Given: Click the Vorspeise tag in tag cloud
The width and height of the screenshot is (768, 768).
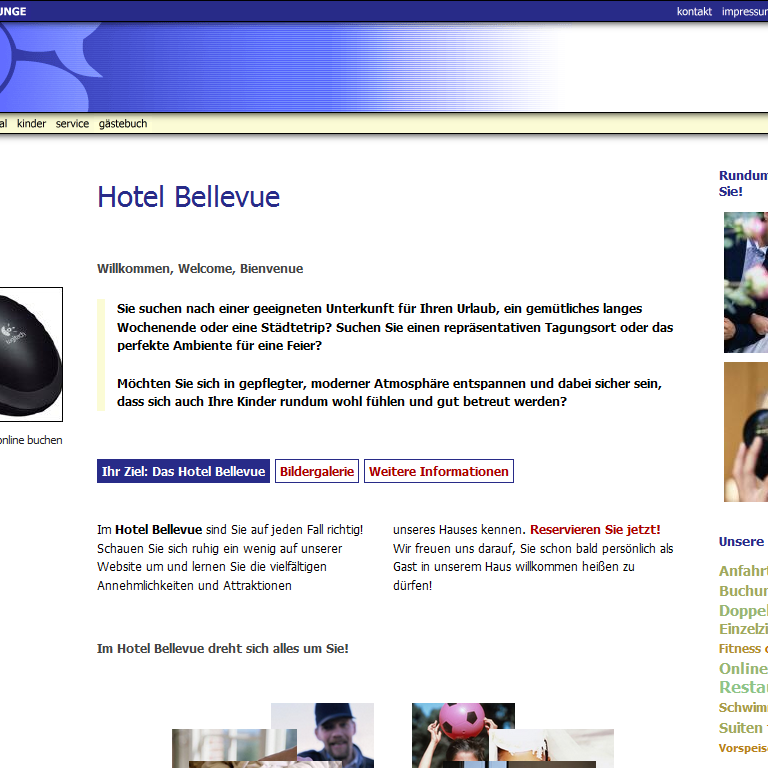Looking at the screenshot, I should pos(743,748).
